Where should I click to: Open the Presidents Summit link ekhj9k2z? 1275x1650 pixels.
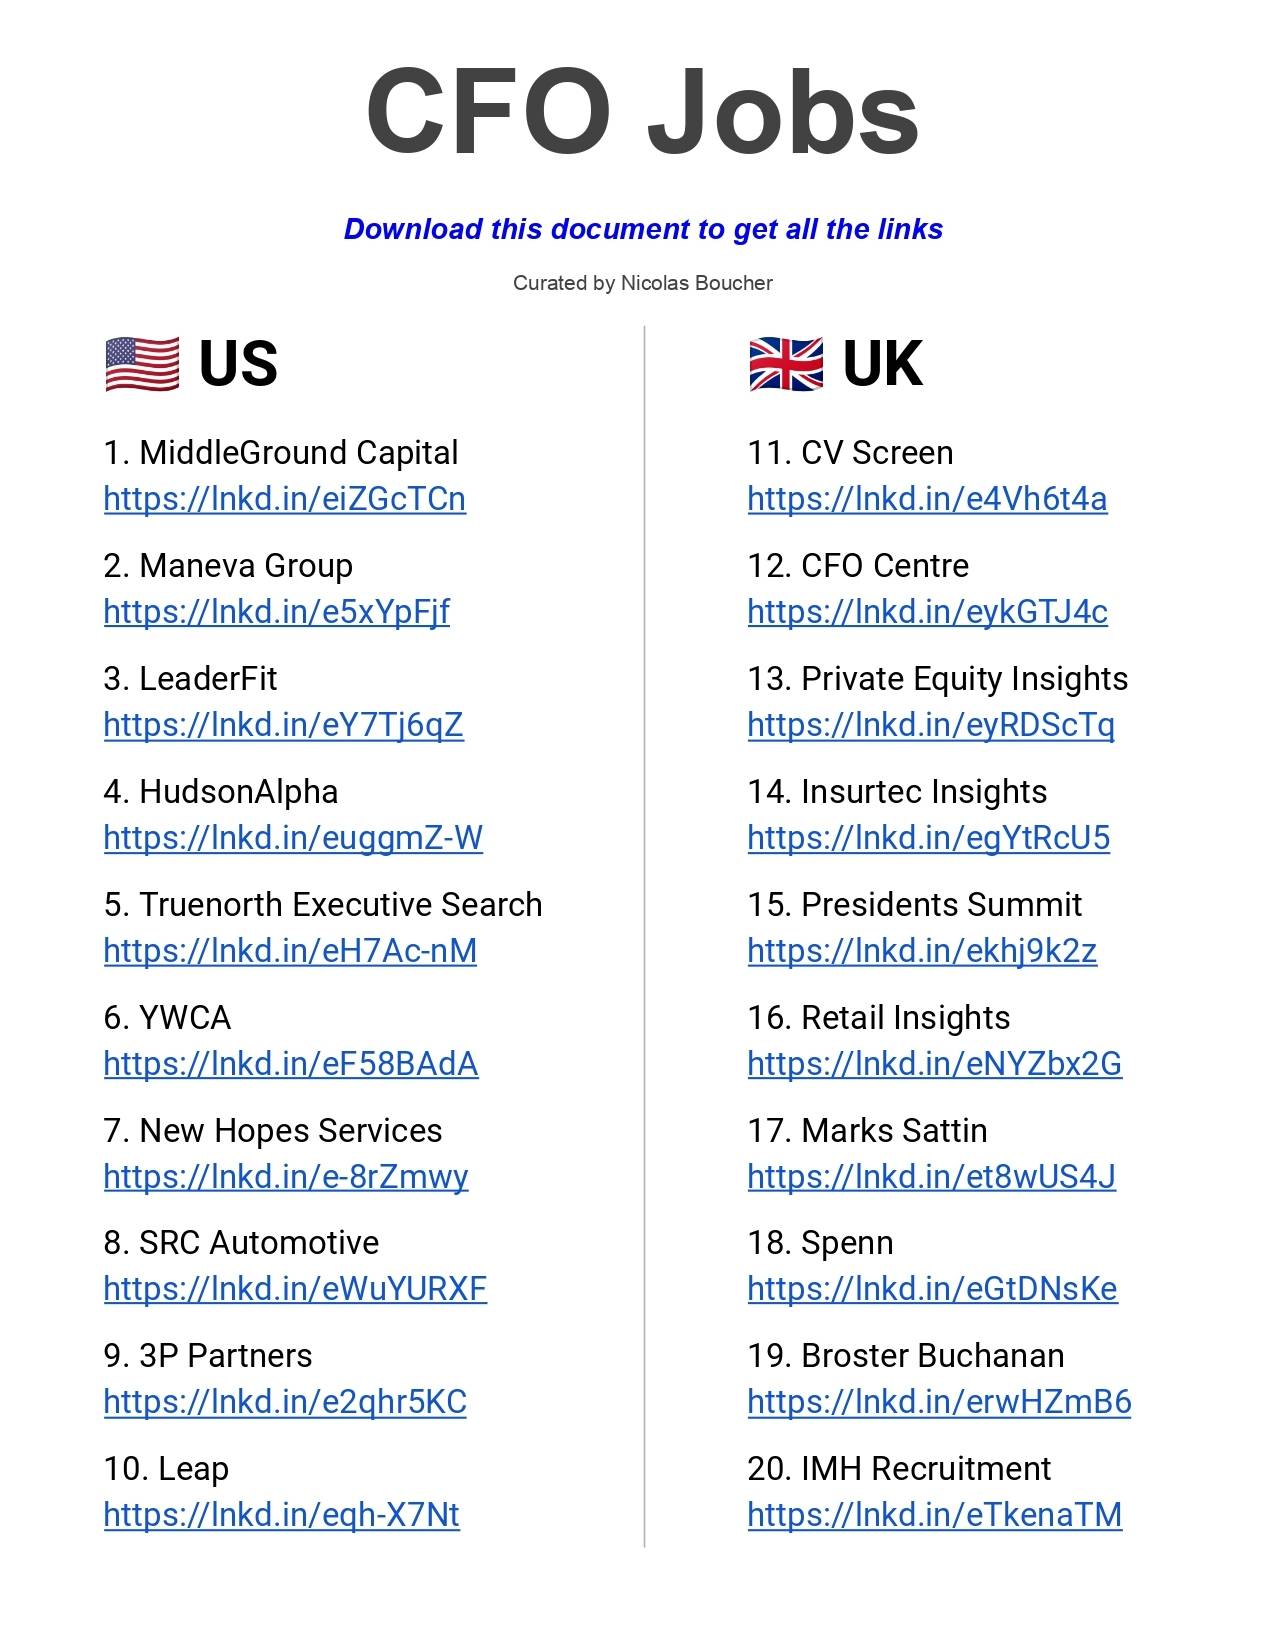pos(922,950)
